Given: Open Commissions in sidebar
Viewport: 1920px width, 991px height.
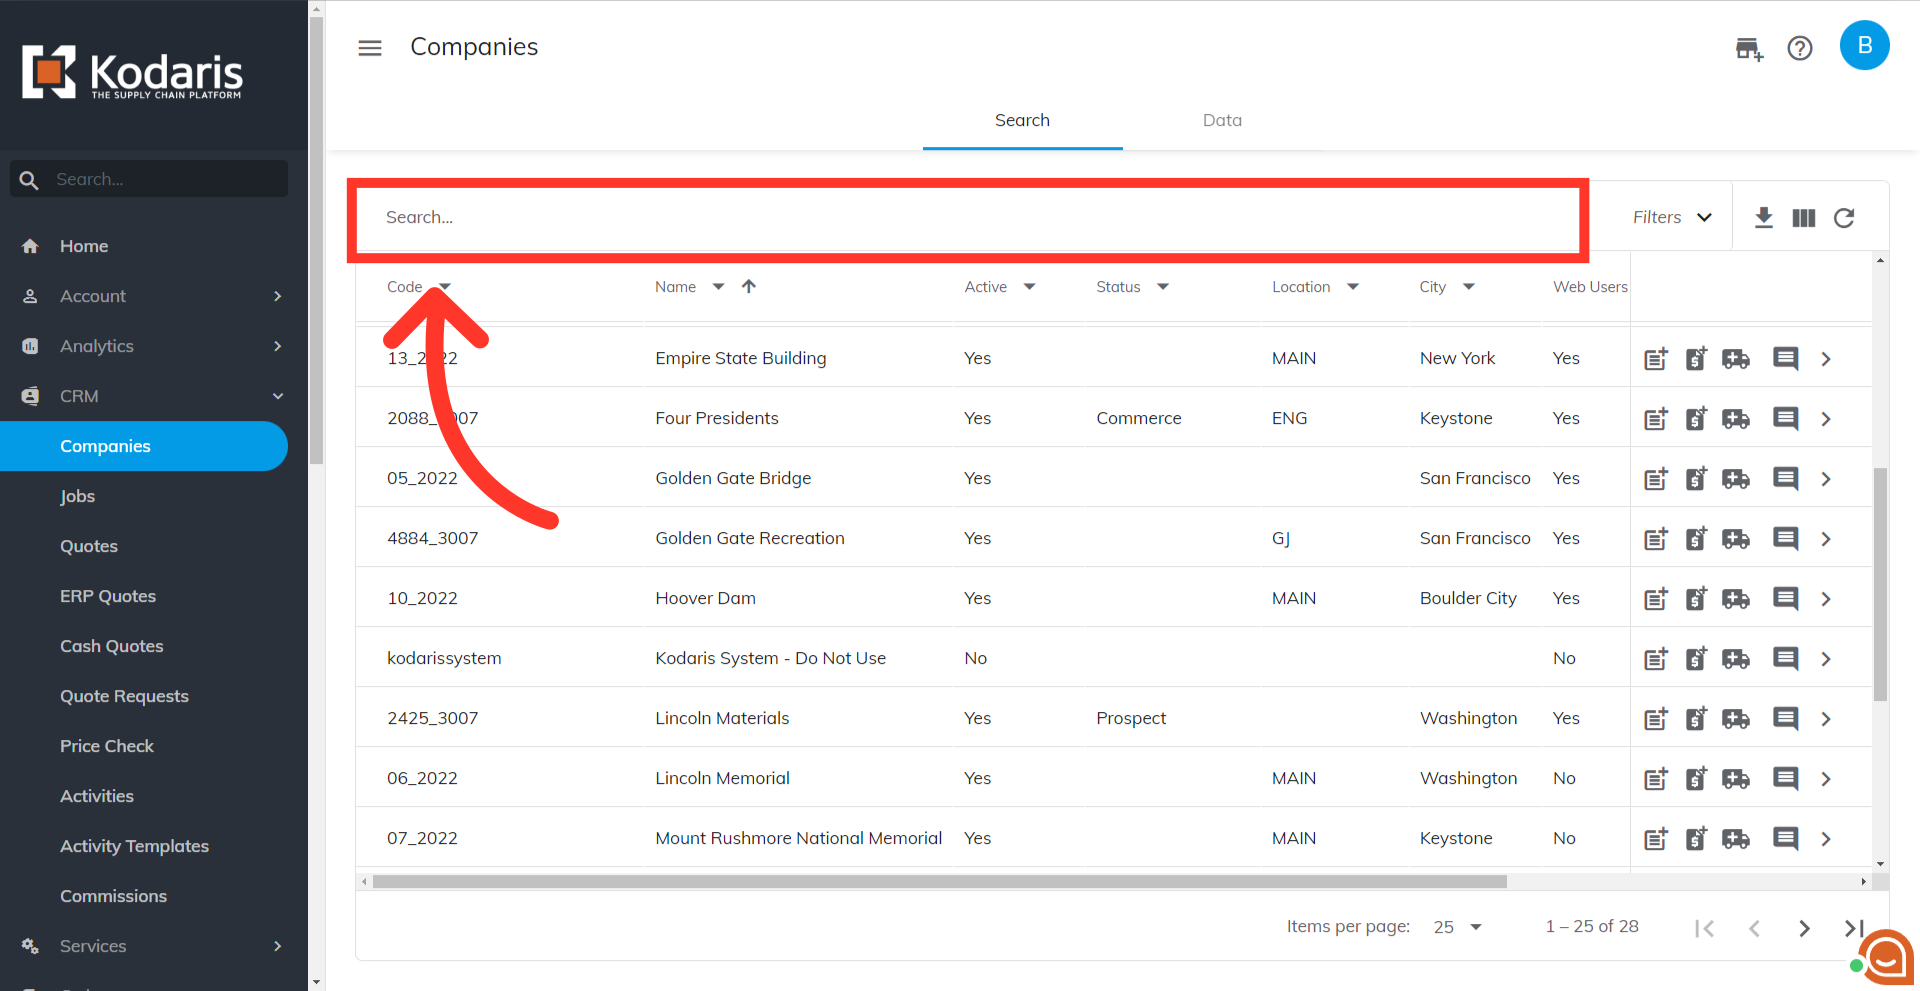Looking at the screenshot, I should tap(113, 896).
